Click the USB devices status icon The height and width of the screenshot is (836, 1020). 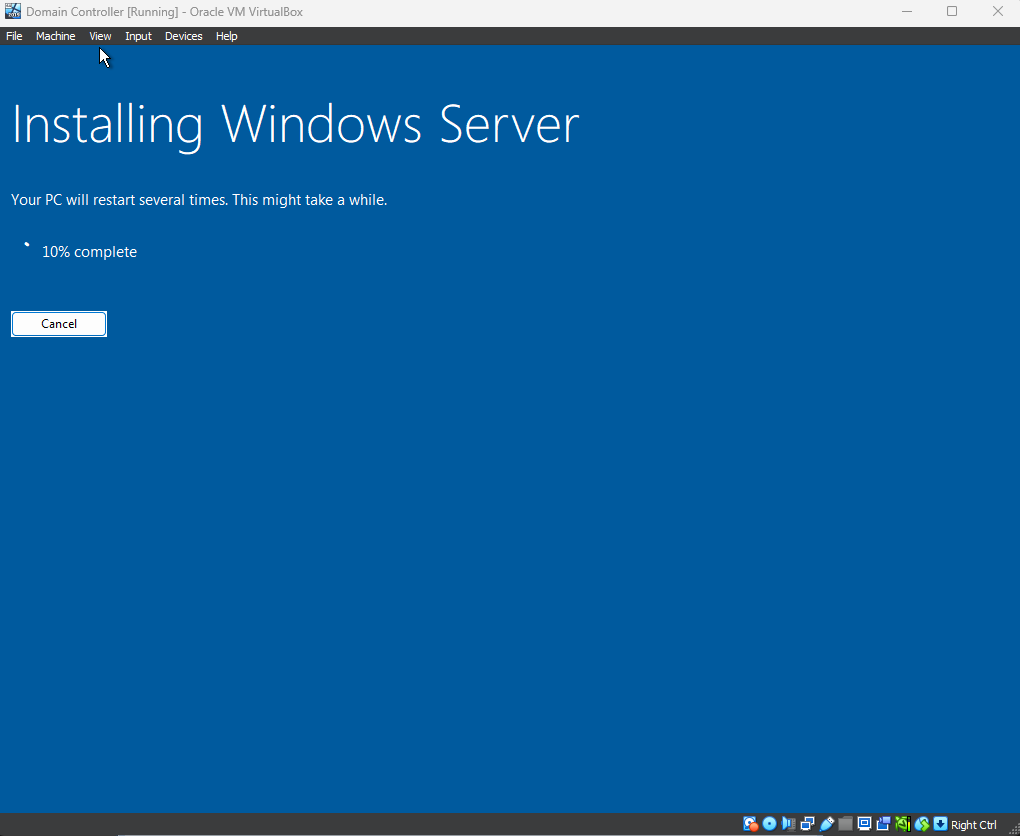click(827, 824)
